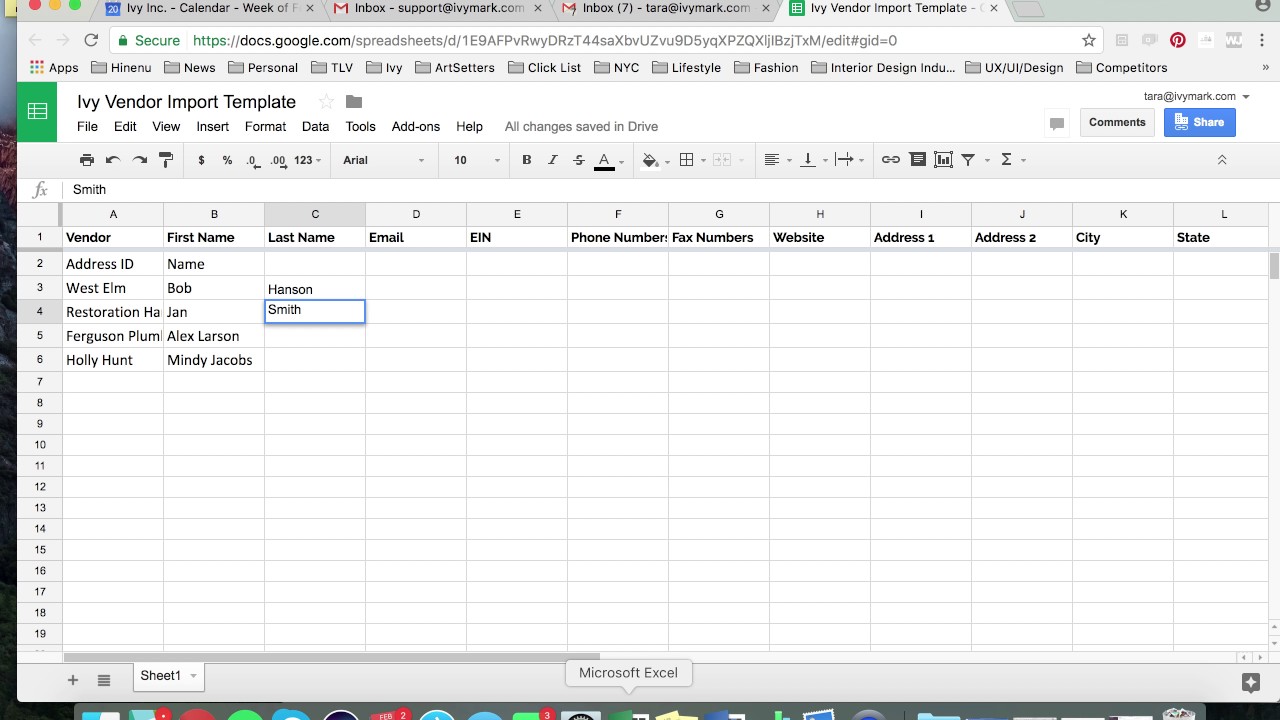The width and height of the screenshot is (1280, 720).
Task: Open the vertical align dropdown
Action: (813, 160)
